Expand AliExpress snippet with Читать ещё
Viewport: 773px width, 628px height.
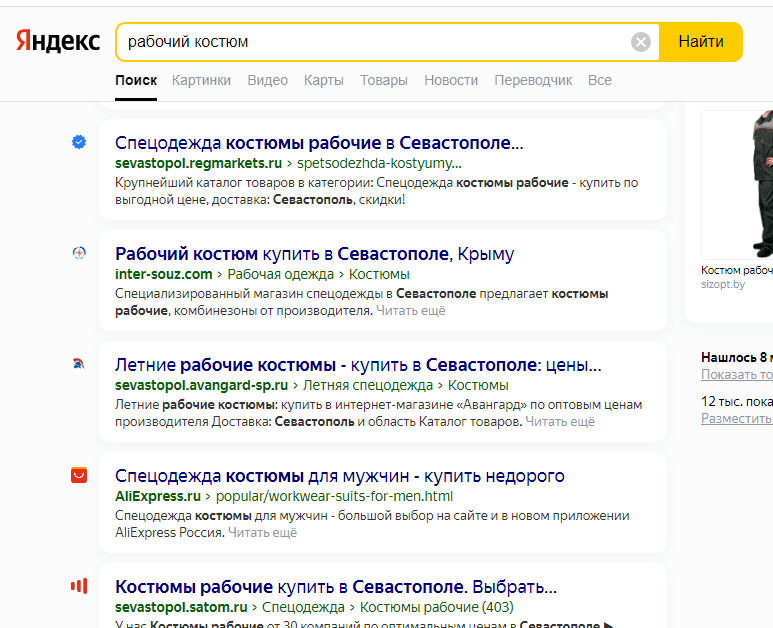(x=262, y=533)
